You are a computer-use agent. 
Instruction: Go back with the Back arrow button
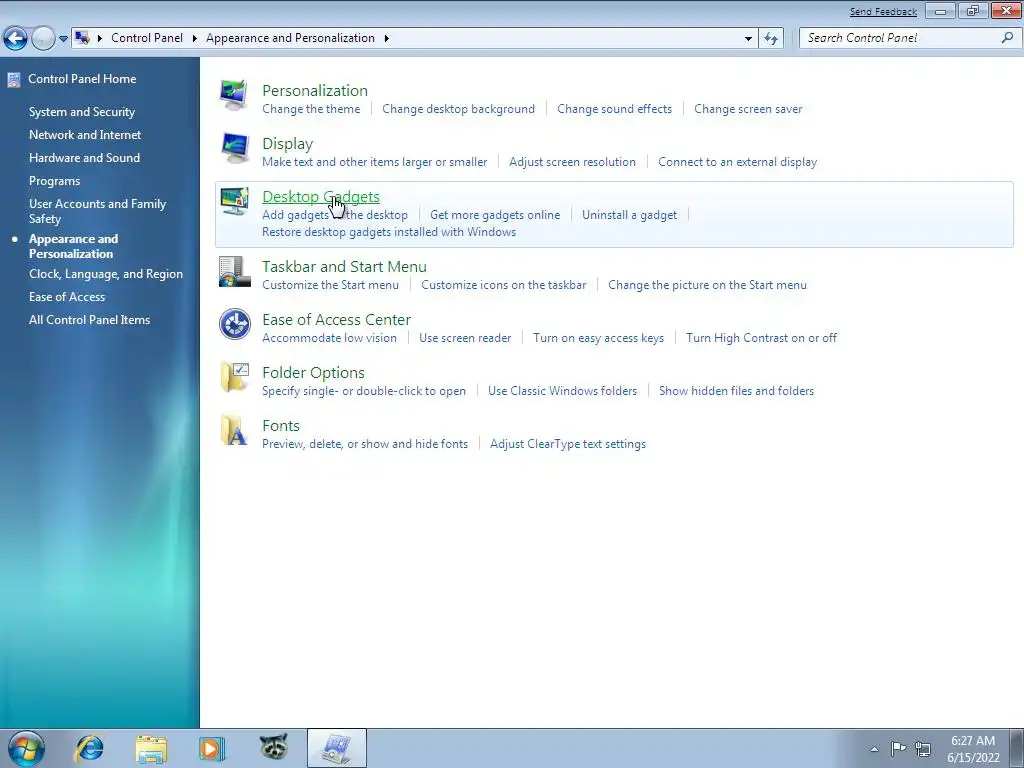15,39
